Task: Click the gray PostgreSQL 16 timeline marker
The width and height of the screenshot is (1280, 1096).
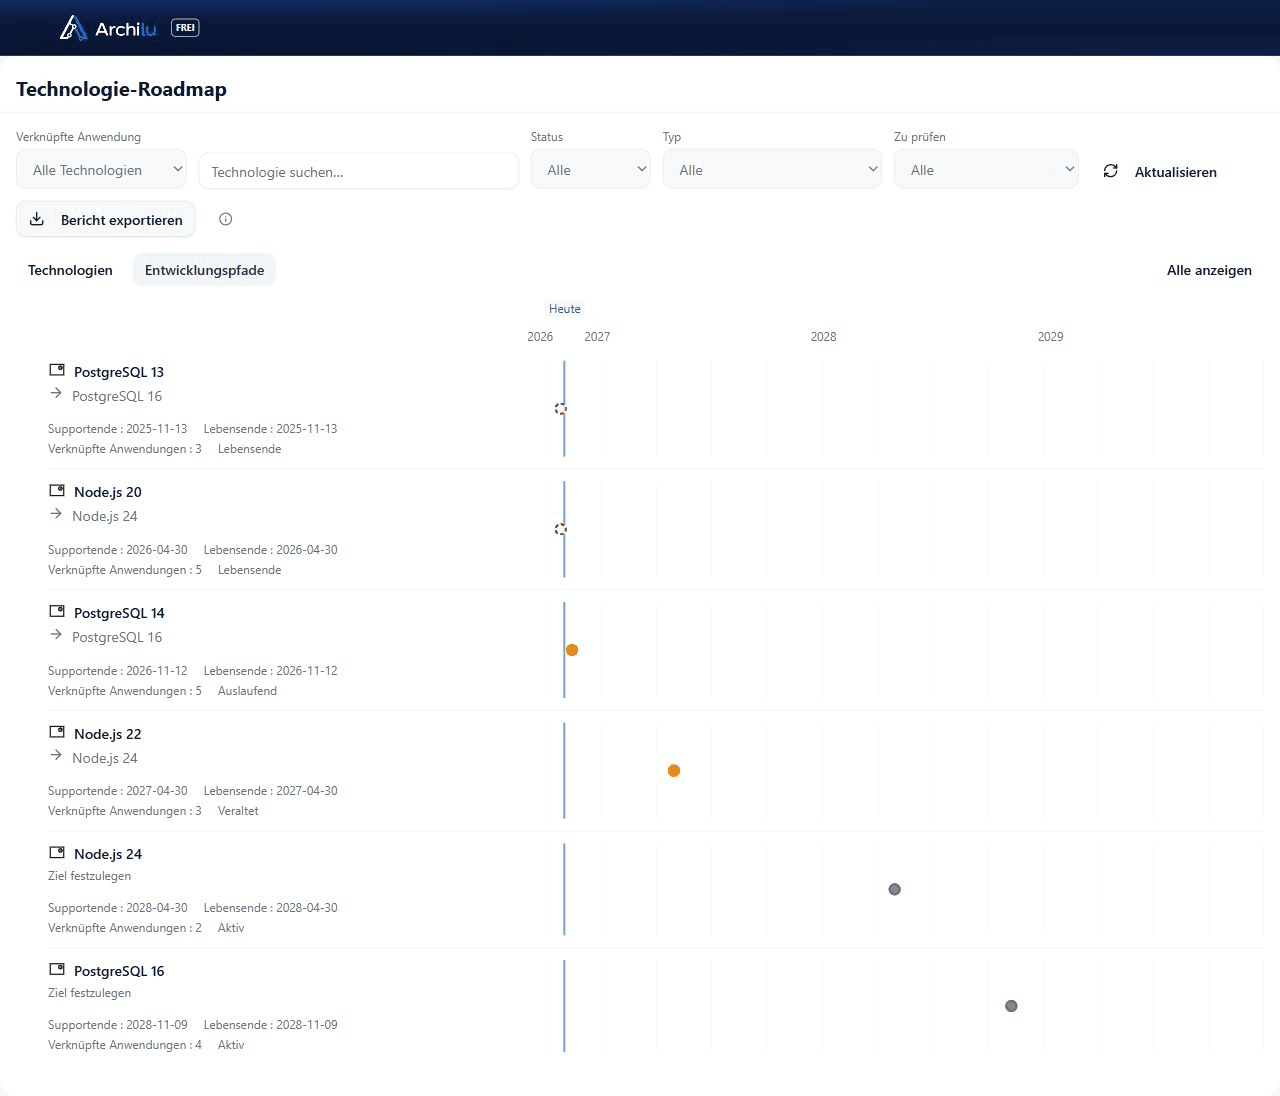Action: 1011,1006
